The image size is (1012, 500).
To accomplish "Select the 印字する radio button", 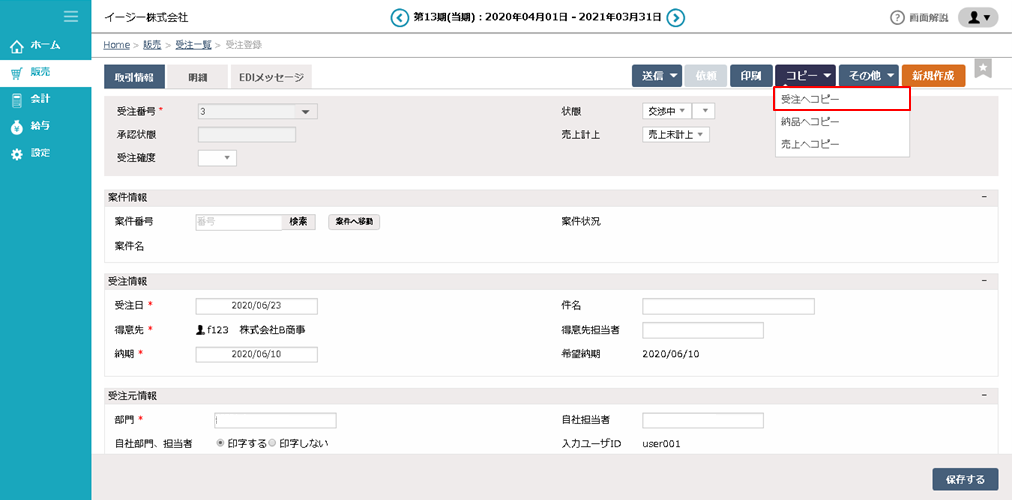I will tap(220, 443).
